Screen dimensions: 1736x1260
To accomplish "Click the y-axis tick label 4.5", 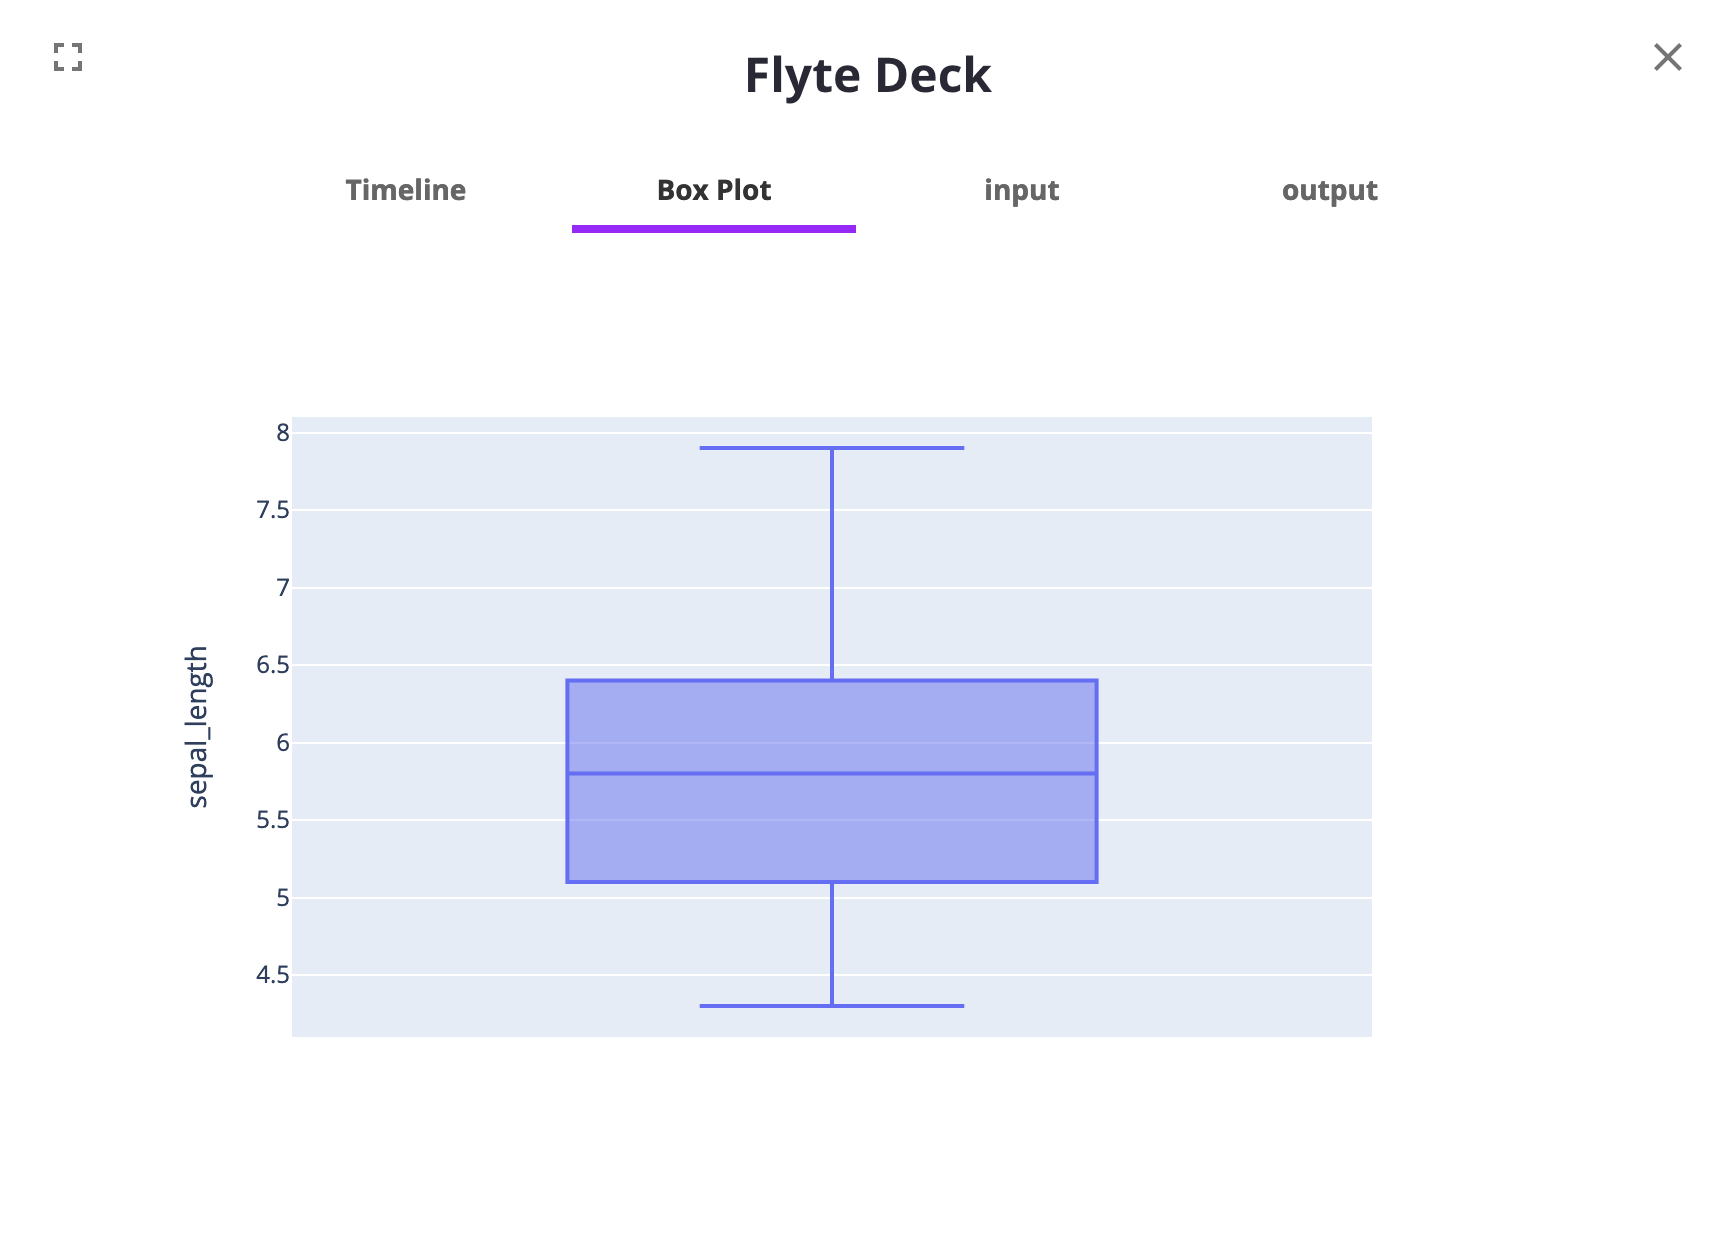I will click(x=272, y=975).
